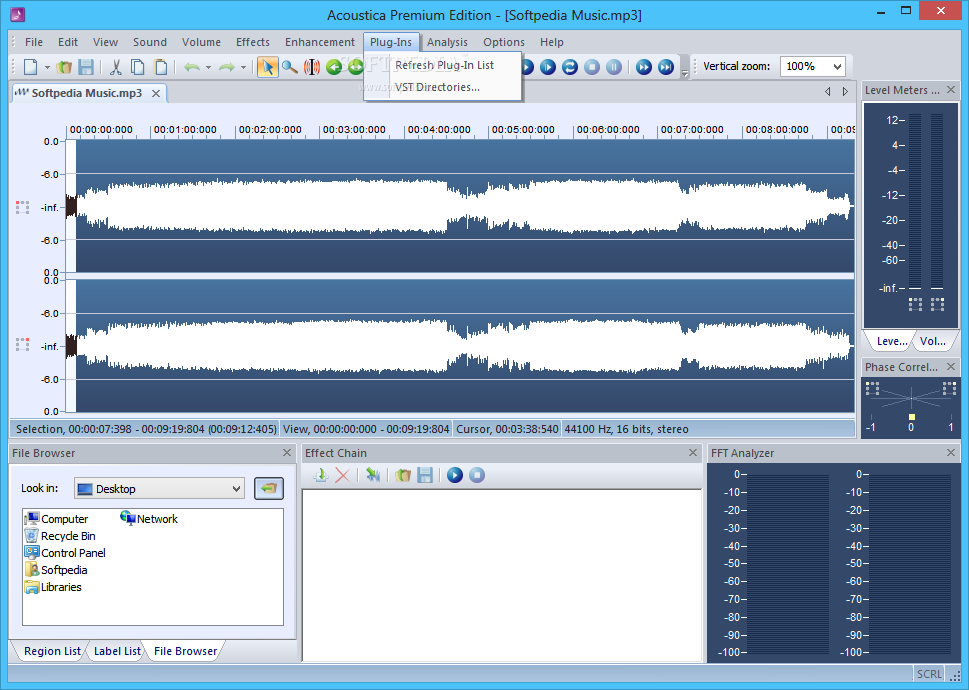Viewport: 969px width, 690px height.
Task: Click the green left arrow icon
Action: point(334,67)
